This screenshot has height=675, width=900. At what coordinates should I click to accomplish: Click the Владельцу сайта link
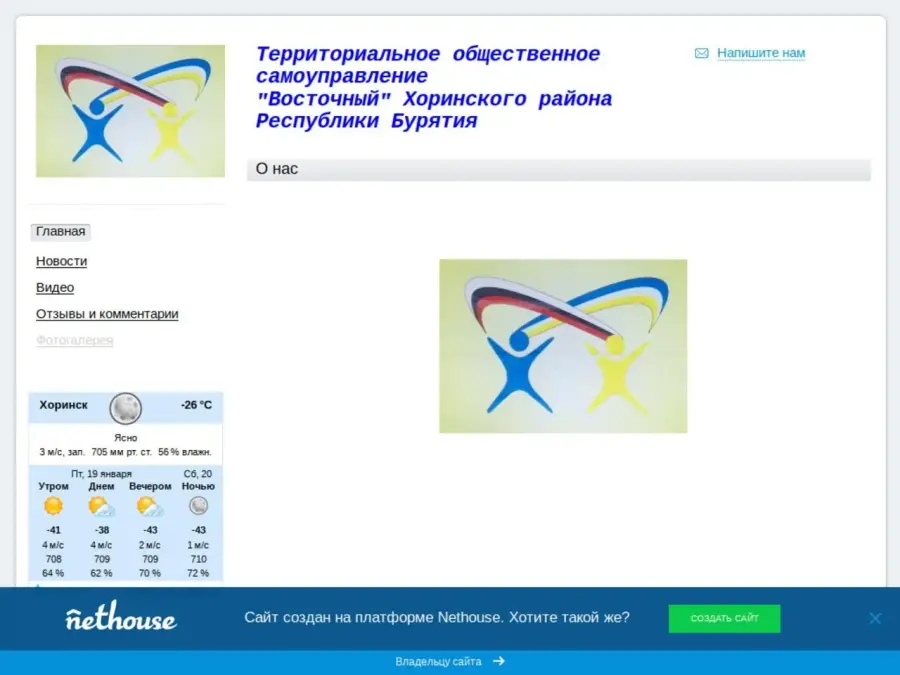pyautogui.click(x=438, y=662)
